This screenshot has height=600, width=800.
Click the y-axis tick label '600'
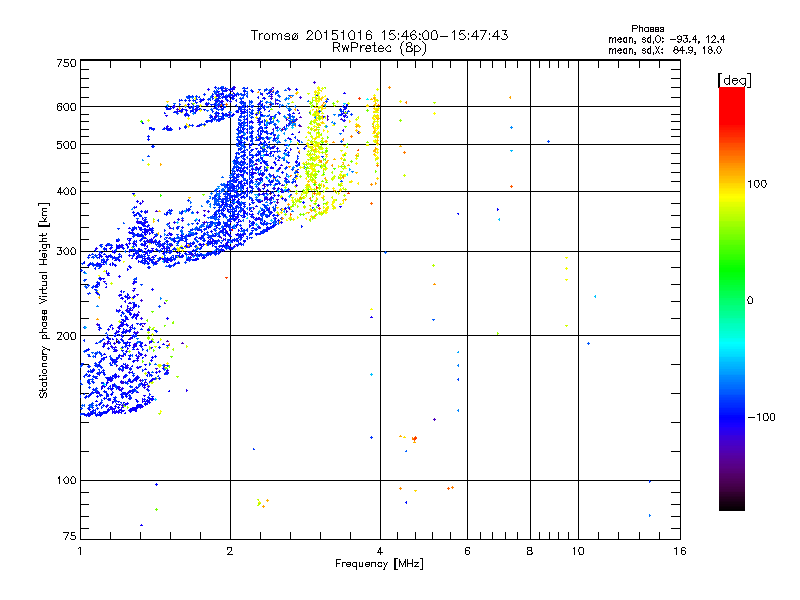point(66,107)
